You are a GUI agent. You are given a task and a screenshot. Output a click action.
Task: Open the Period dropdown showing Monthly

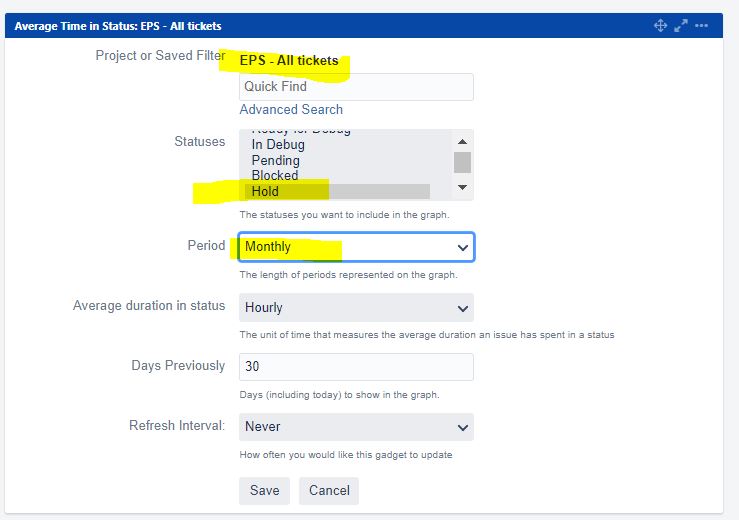356,247
